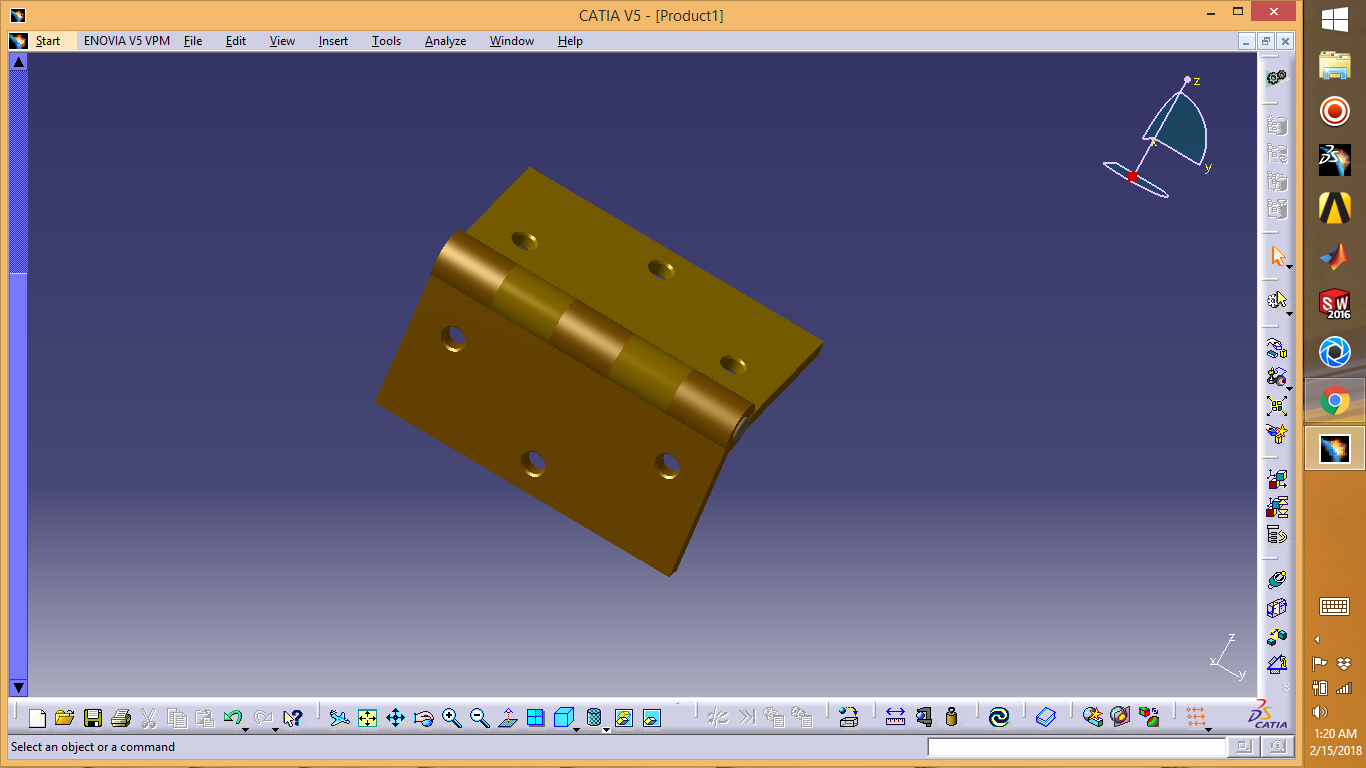Choose the Pan four-arrow tool
Screen dimensions: 1366x768
click(395, 717)
